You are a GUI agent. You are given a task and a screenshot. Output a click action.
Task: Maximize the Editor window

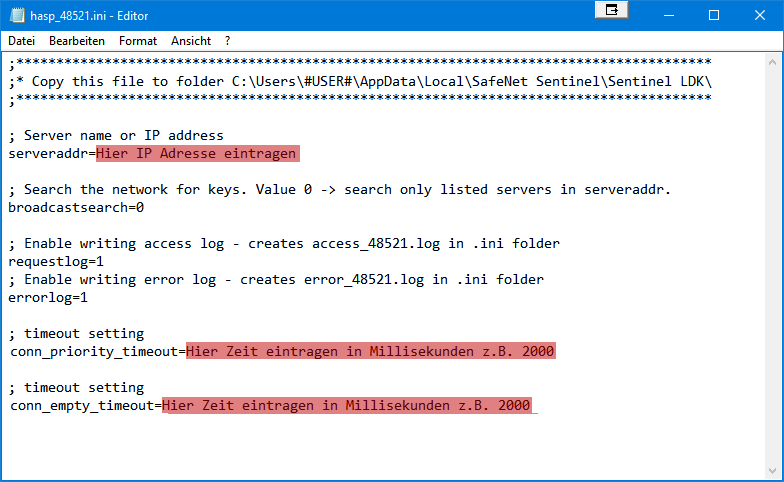(714, 16)
